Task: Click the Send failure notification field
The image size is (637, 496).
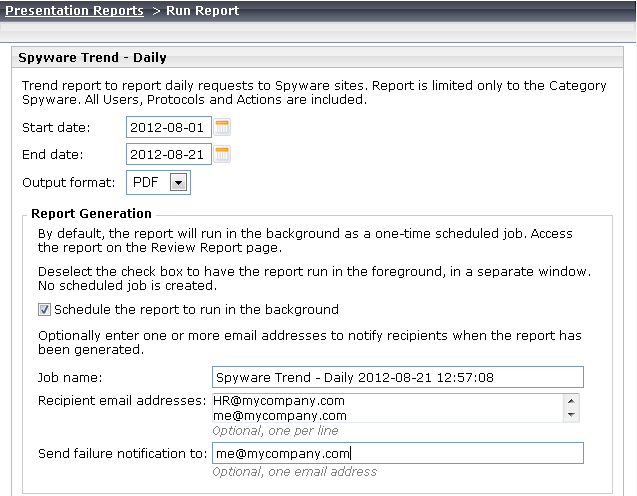Action: click(398, 453)
